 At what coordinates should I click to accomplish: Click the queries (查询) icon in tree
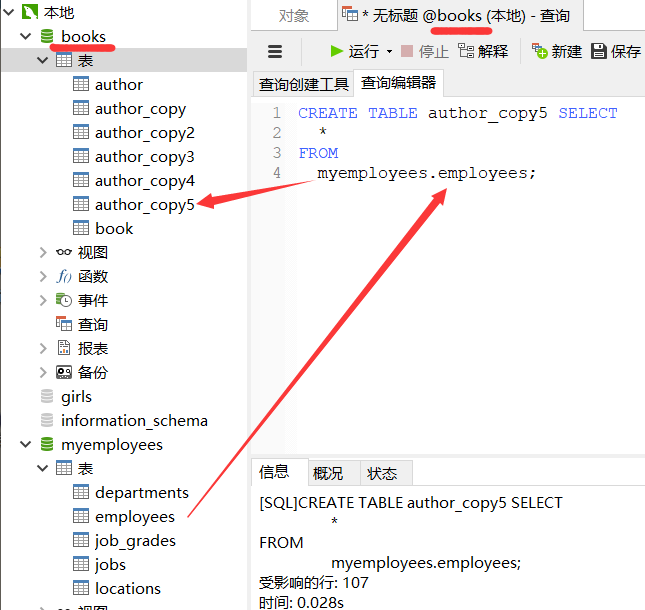64,324
